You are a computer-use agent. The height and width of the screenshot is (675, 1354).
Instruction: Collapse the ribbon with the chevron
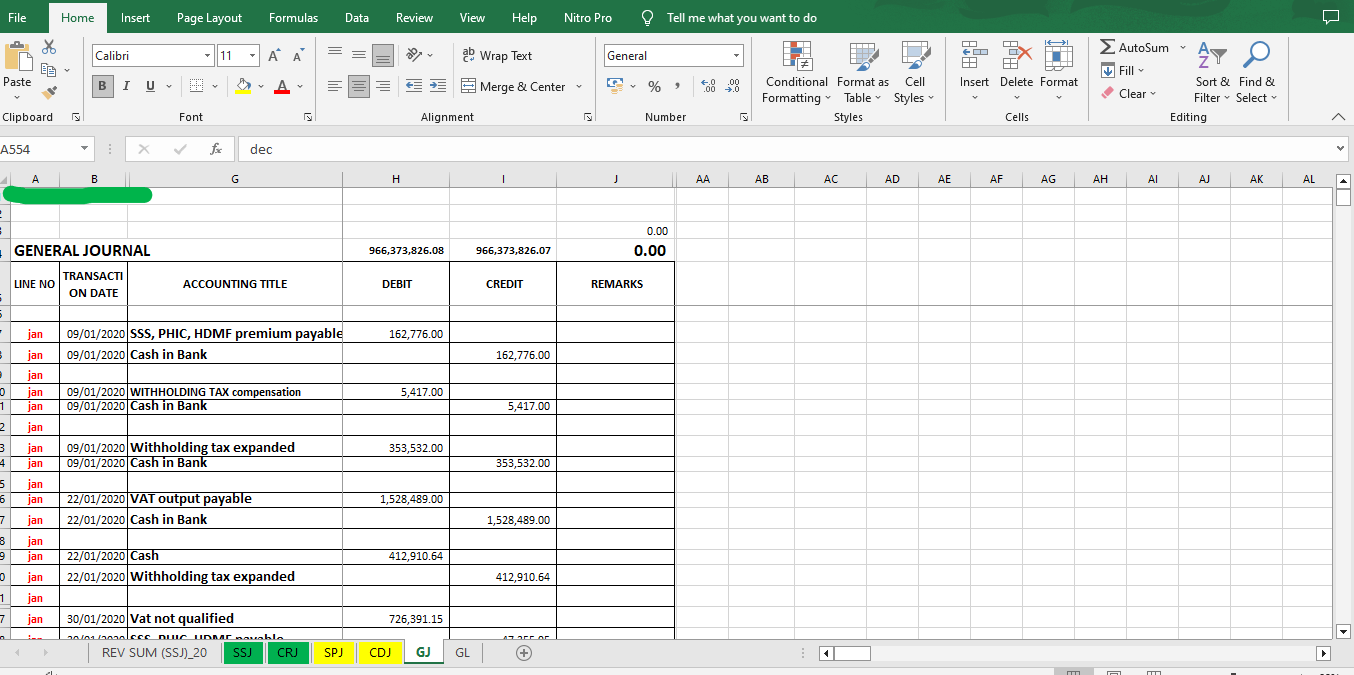point(1339,117)
